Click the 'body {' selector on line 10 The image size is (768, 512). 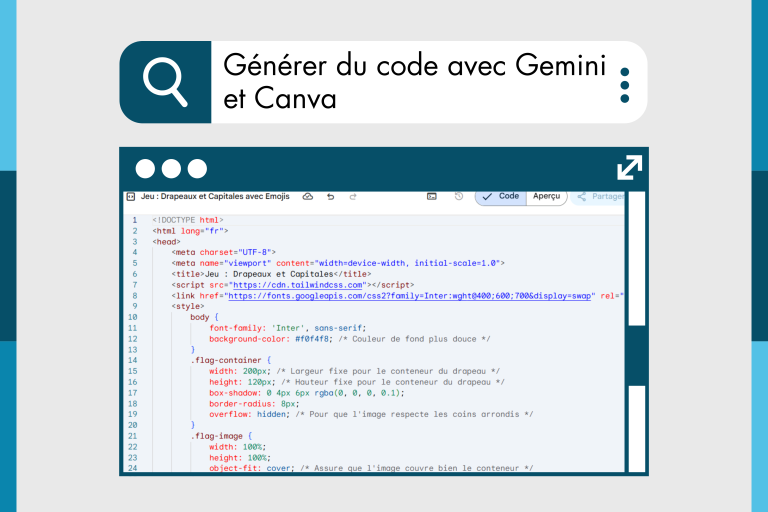click(x=204, y=317)
